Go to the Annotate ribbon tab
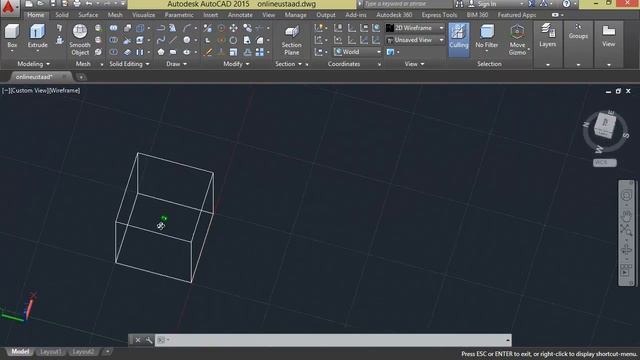 (x=240, y=15)
